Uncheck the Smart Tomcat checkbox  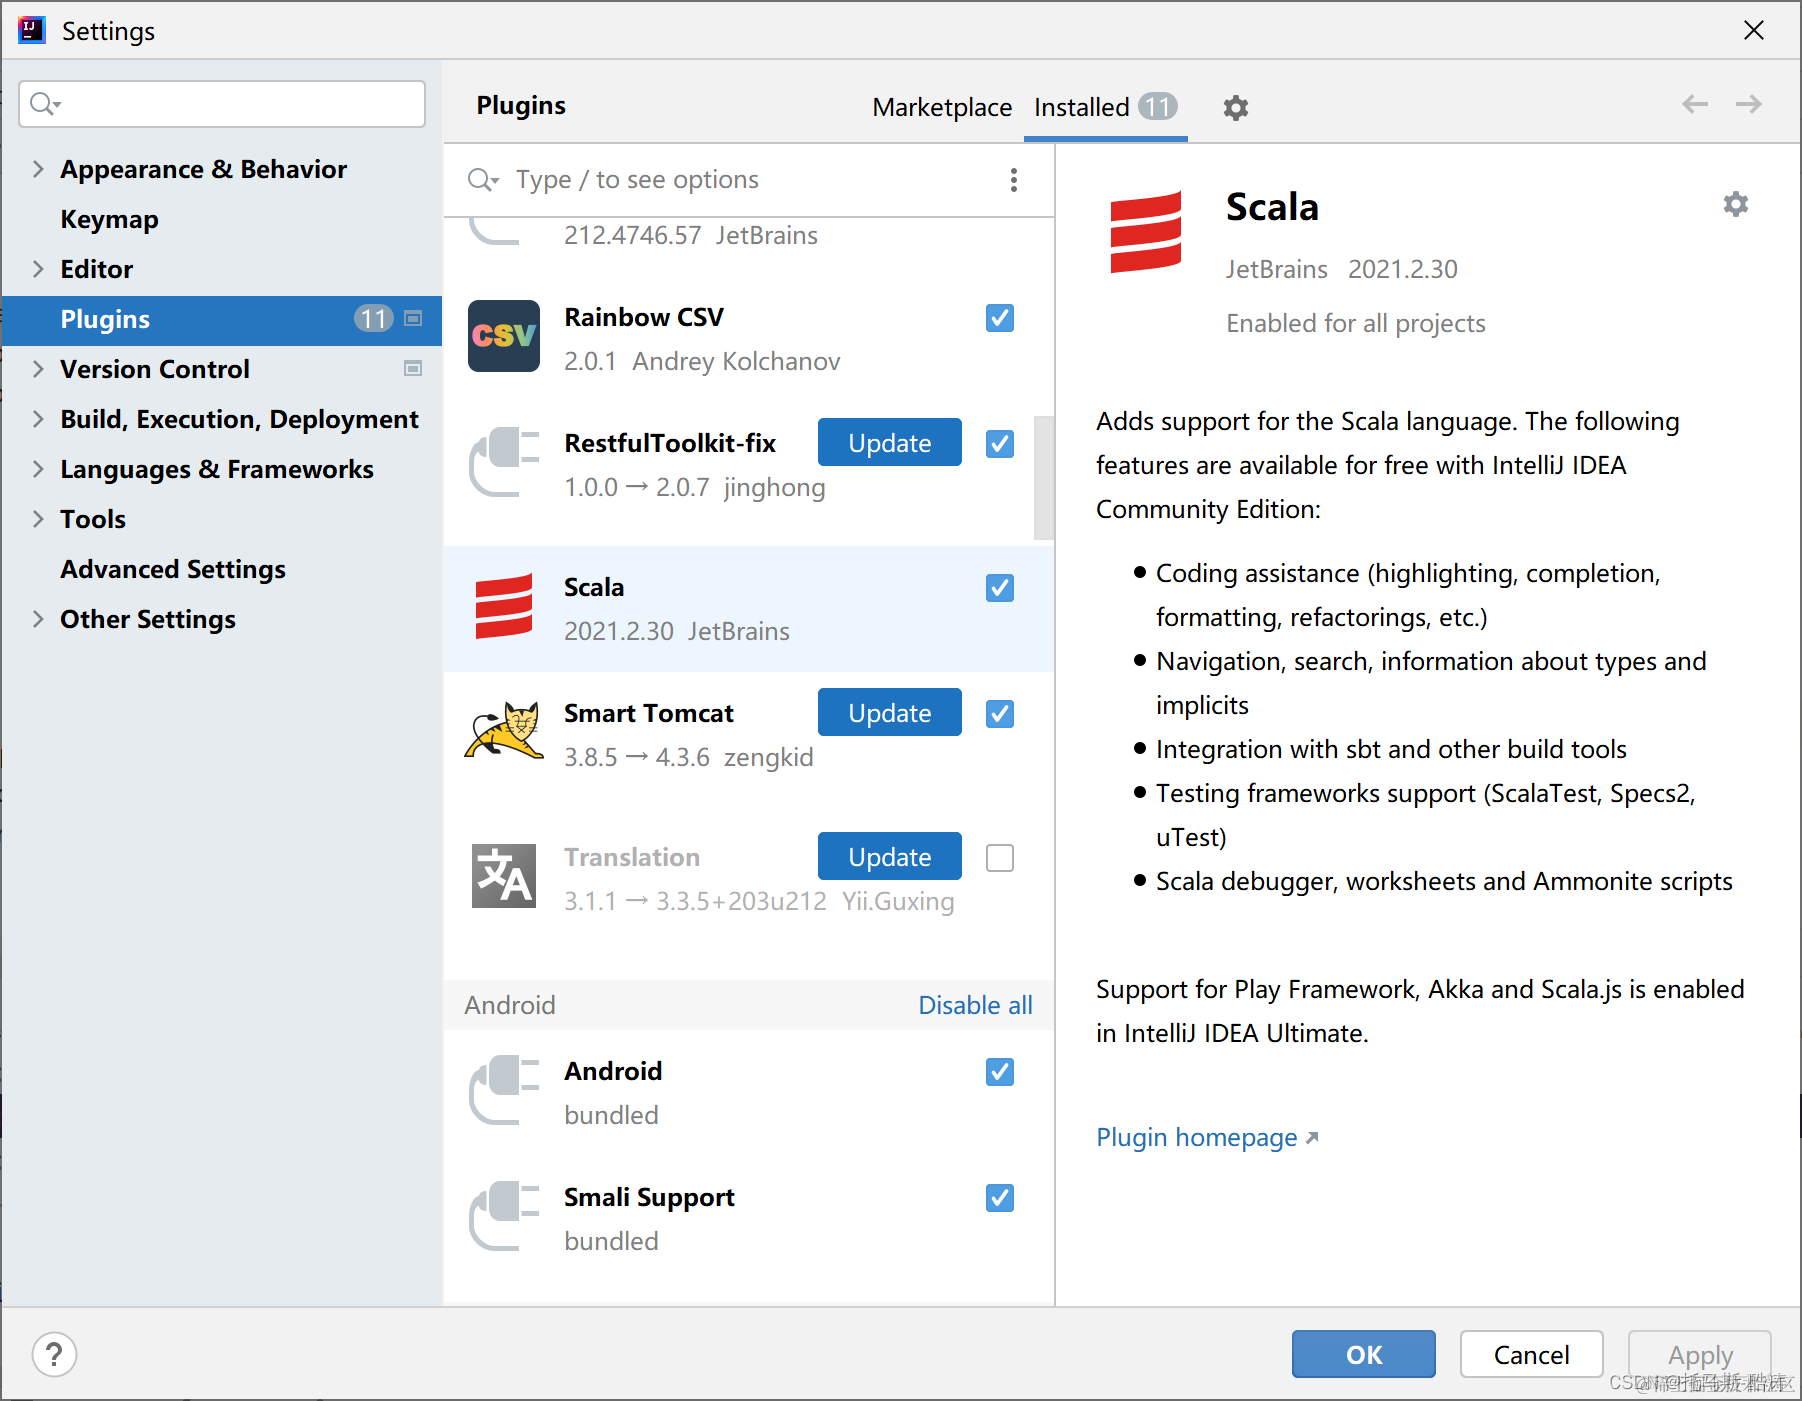[x=1000, y=714]
